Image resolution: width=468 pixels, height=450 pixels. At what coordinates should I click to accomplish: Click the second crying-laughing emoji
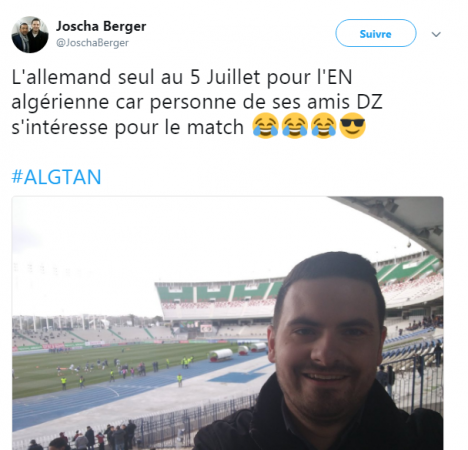(x=294, y=126)
